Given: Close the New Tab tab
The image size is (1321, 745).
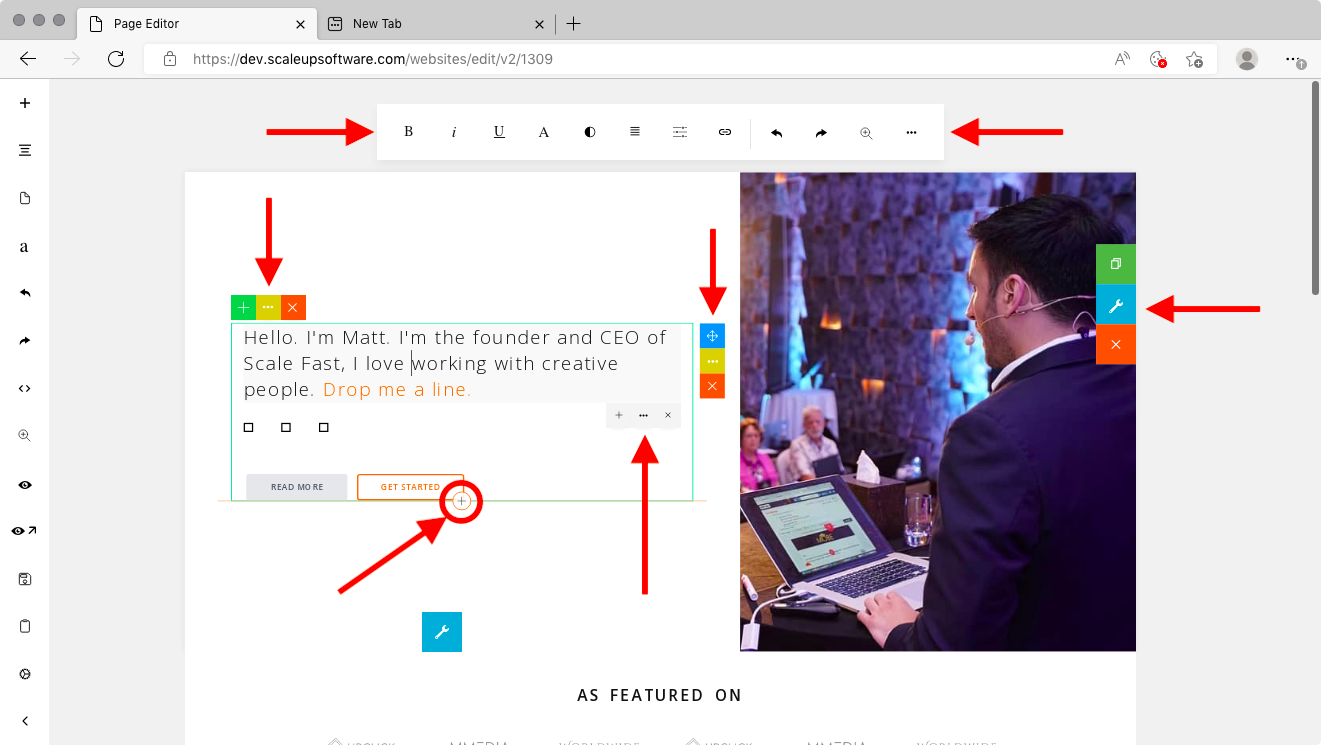Looking at the screenshot, I should coord(539,24).
